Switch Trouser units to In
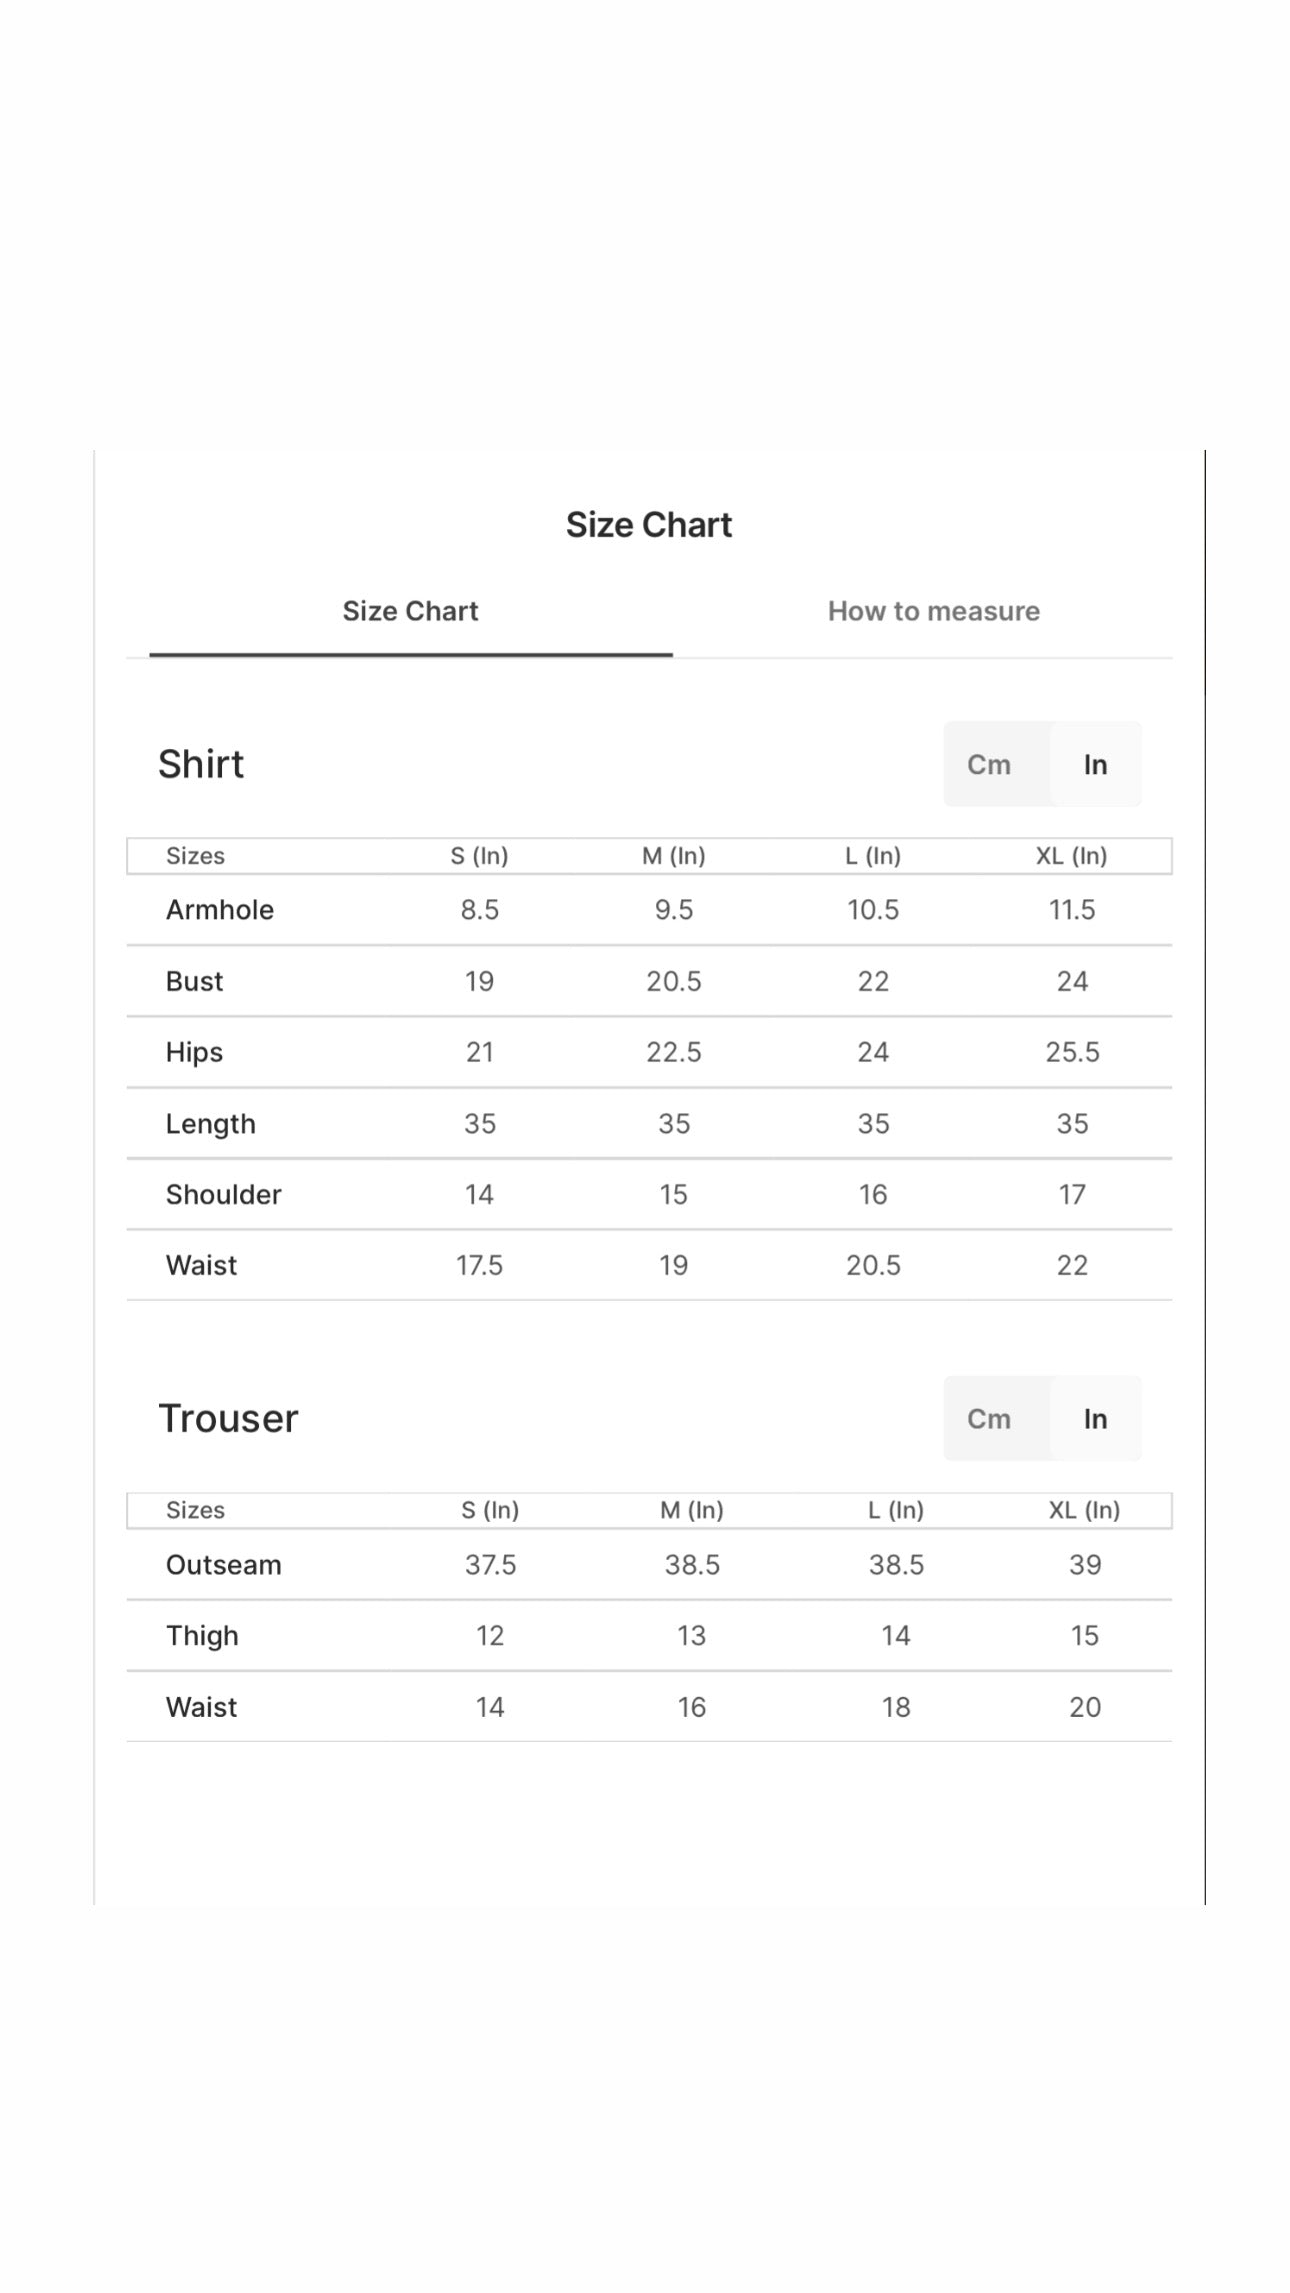The image size is (1290, 2293). tap(1095, 1418)
